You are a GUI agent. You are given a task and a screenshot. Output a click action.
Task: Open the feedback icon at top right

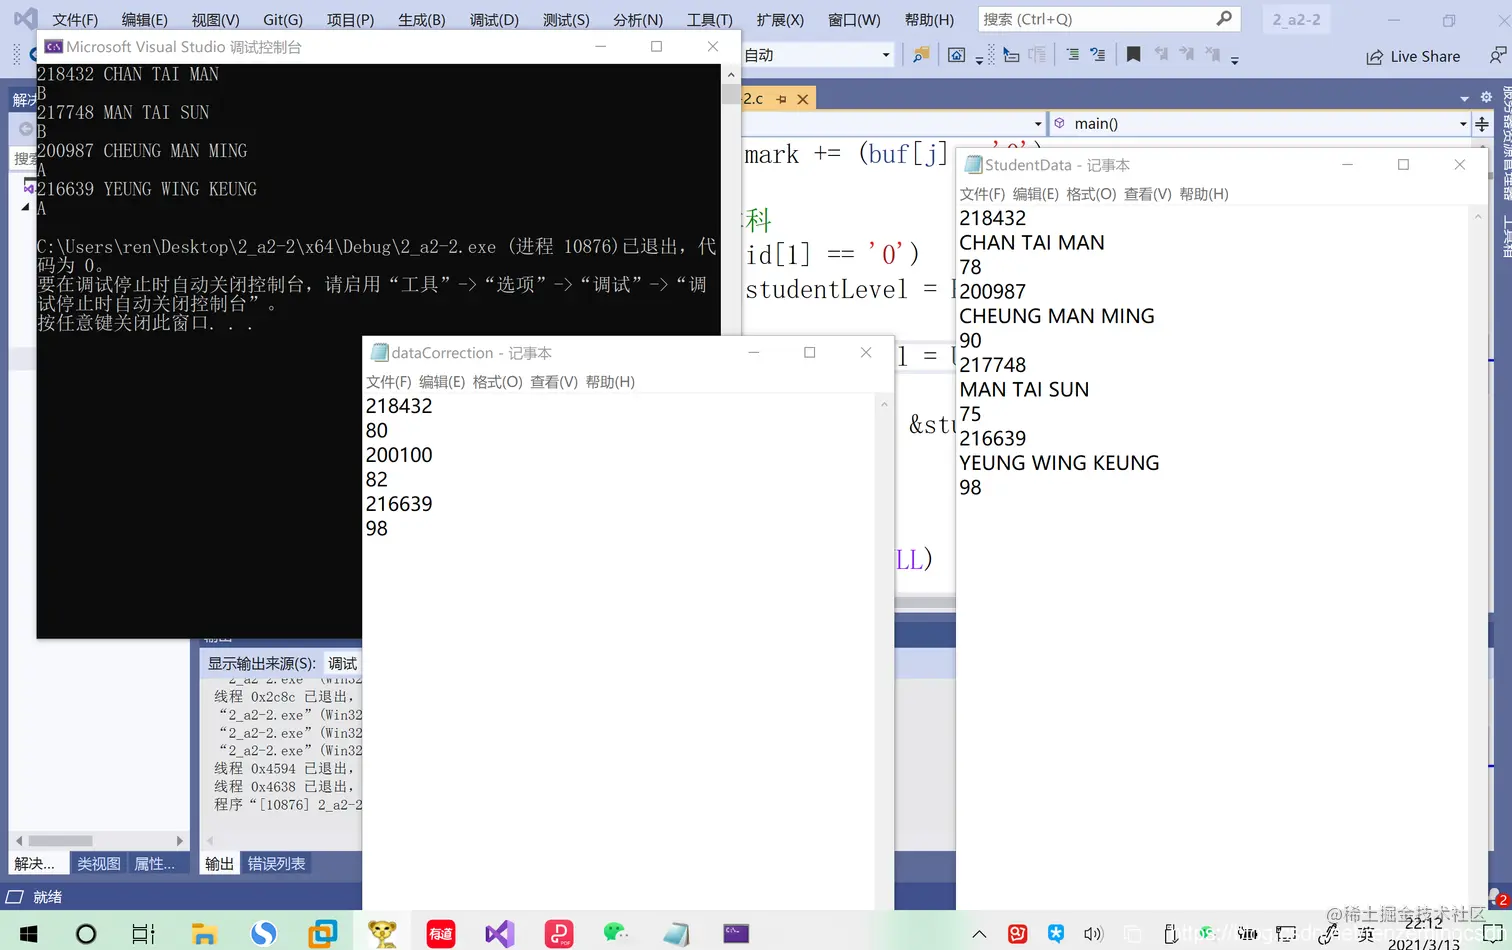1497,55
